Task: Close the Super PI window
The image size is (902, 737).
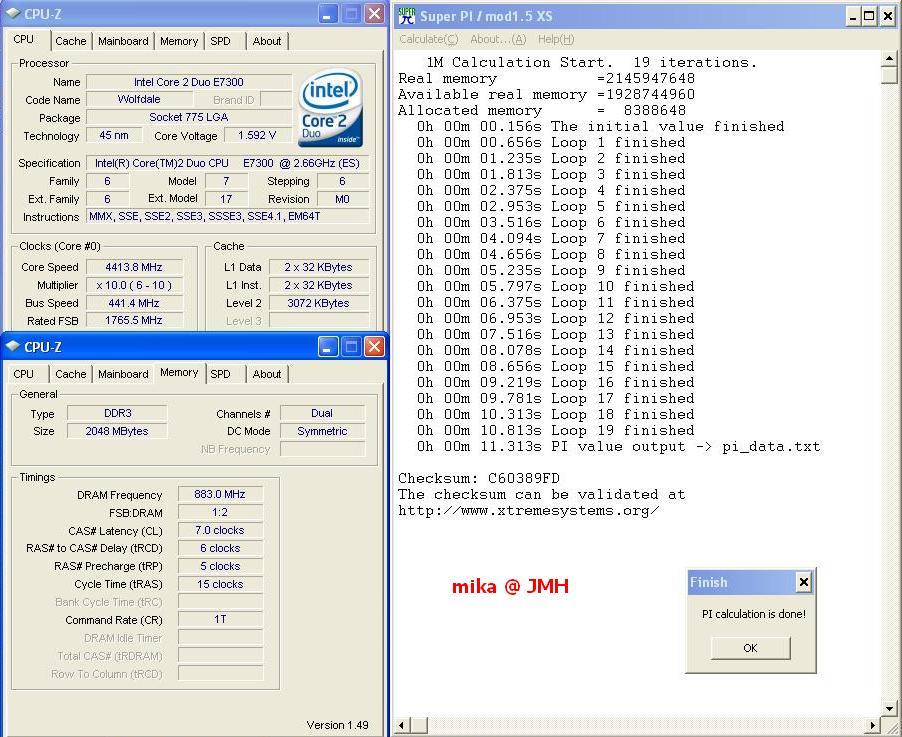Action: point(888,16)
